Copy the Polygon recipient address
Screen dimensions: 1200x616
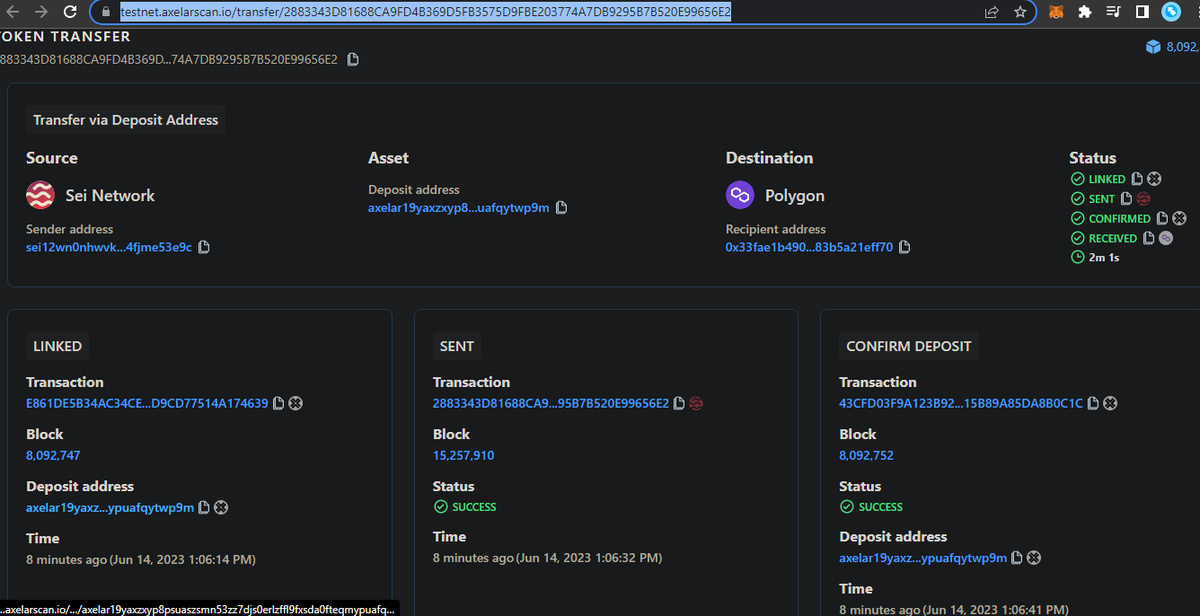[x=904, y=247]
